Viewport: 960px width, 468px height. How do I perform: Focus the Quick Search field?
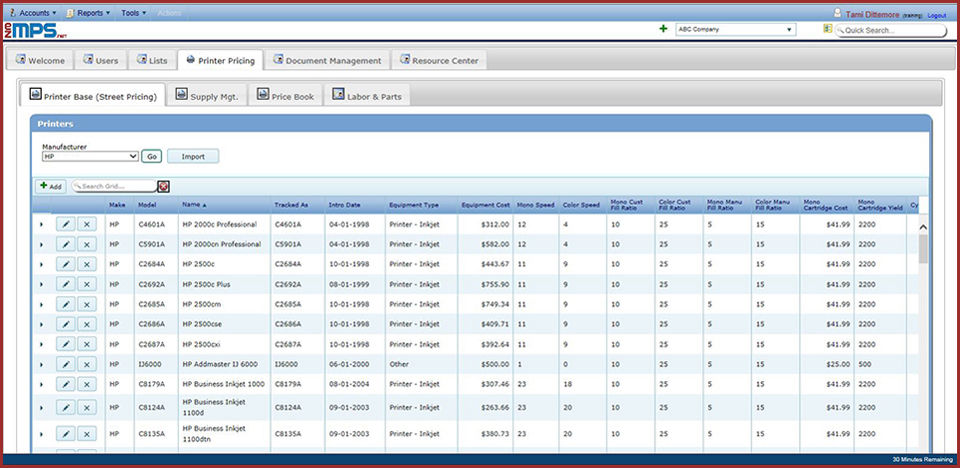point(891,30)
